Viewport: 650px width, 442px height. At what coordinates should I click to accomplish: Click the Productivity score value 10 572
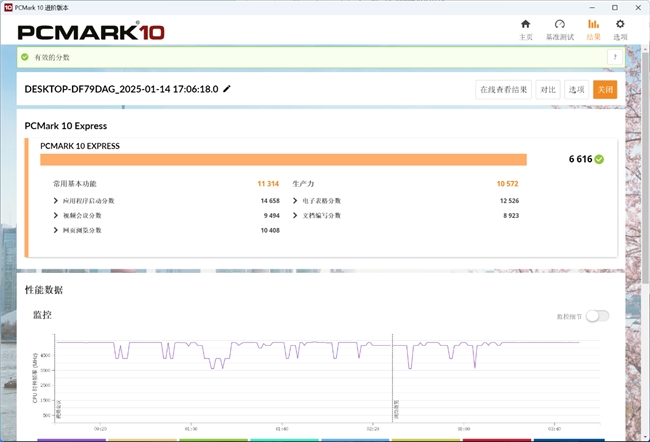point(507,184)
